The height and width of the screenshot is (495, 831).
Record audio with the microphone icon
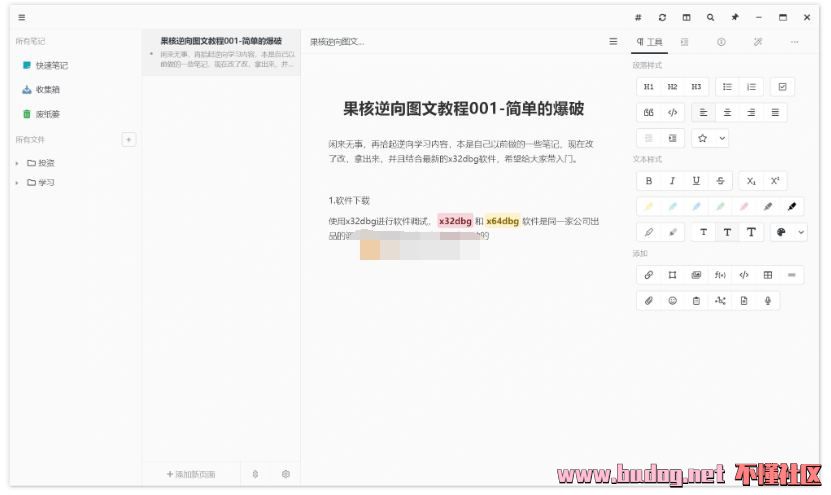(x=768, y=300)
